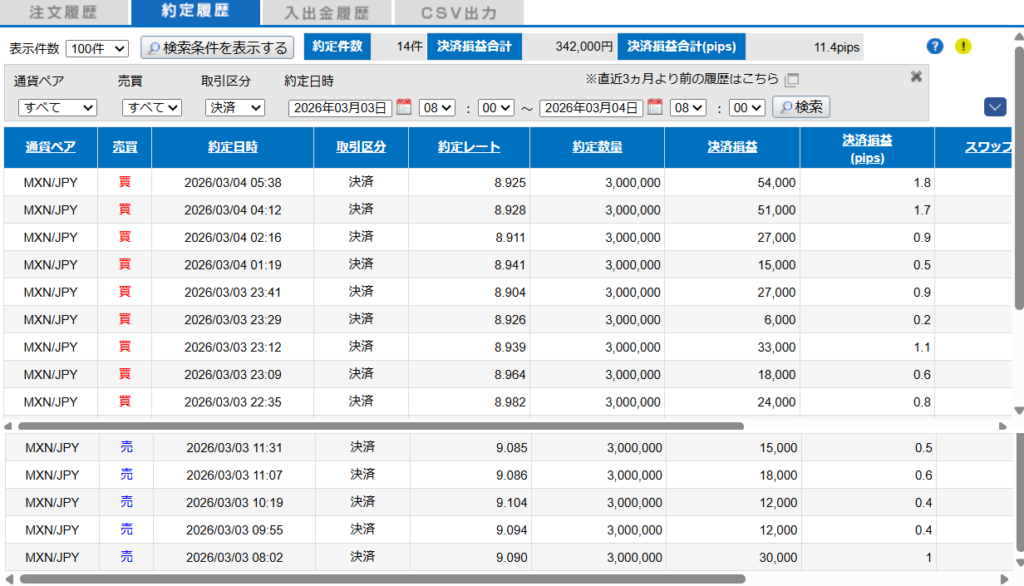Close the search conditions panel with X
This screenshot has width=1024, height=586.
click(x=915, y=76)
